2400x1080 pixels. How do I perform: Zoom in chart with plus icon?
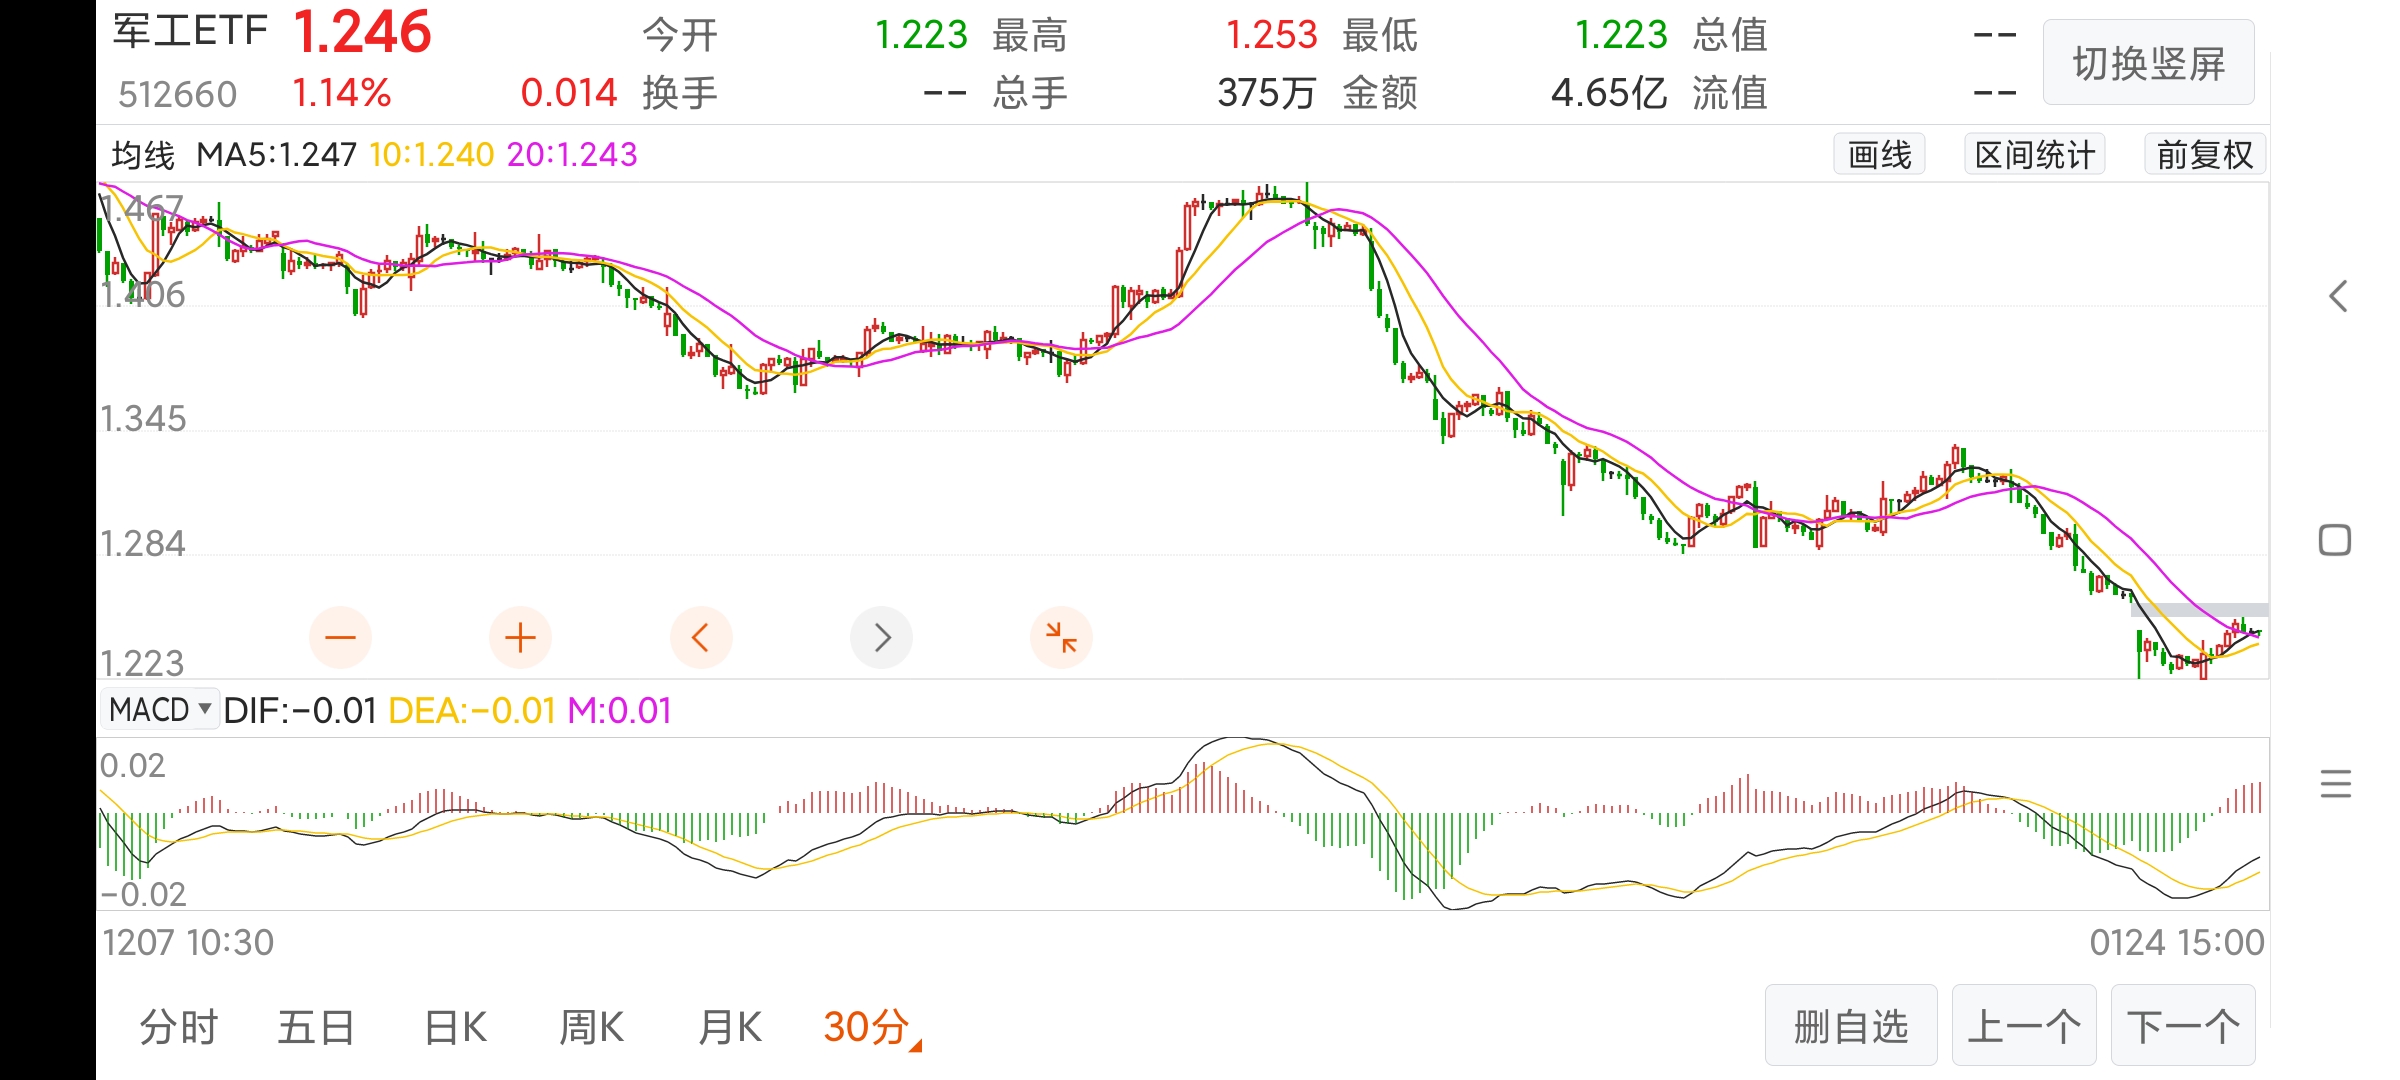tap(520, 637)
